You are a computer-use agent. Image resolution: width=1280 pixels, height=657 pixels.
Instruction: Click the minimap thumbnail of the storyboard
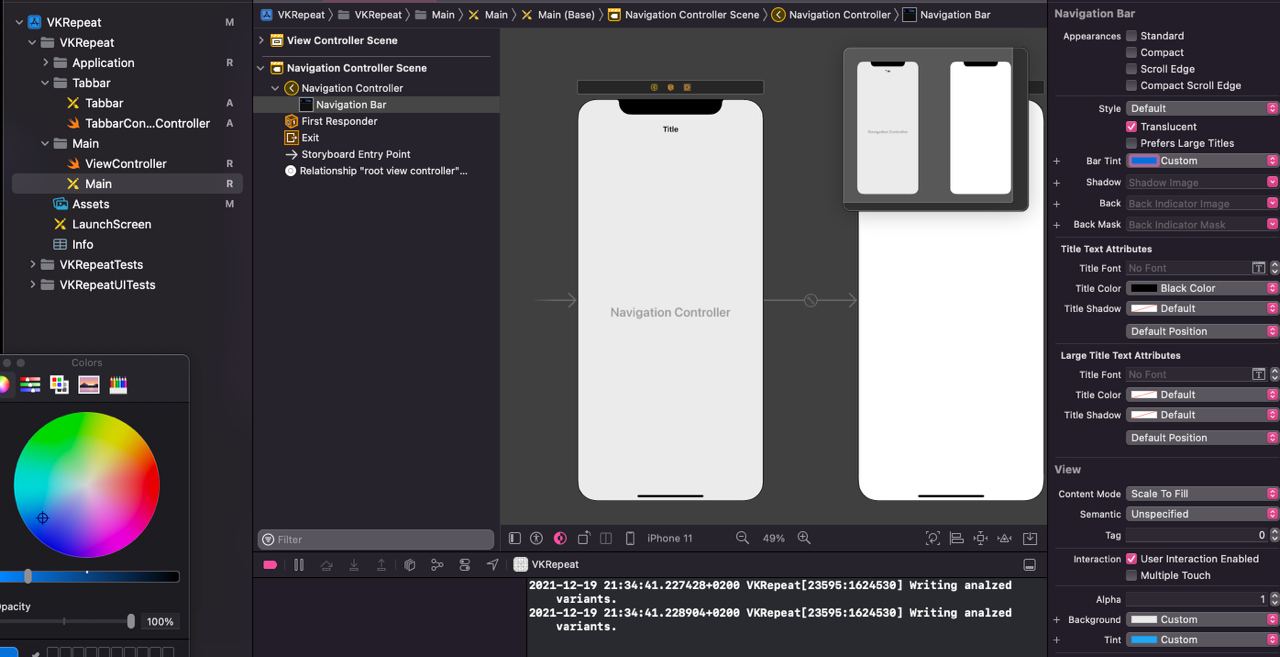[x=935, y=128]
